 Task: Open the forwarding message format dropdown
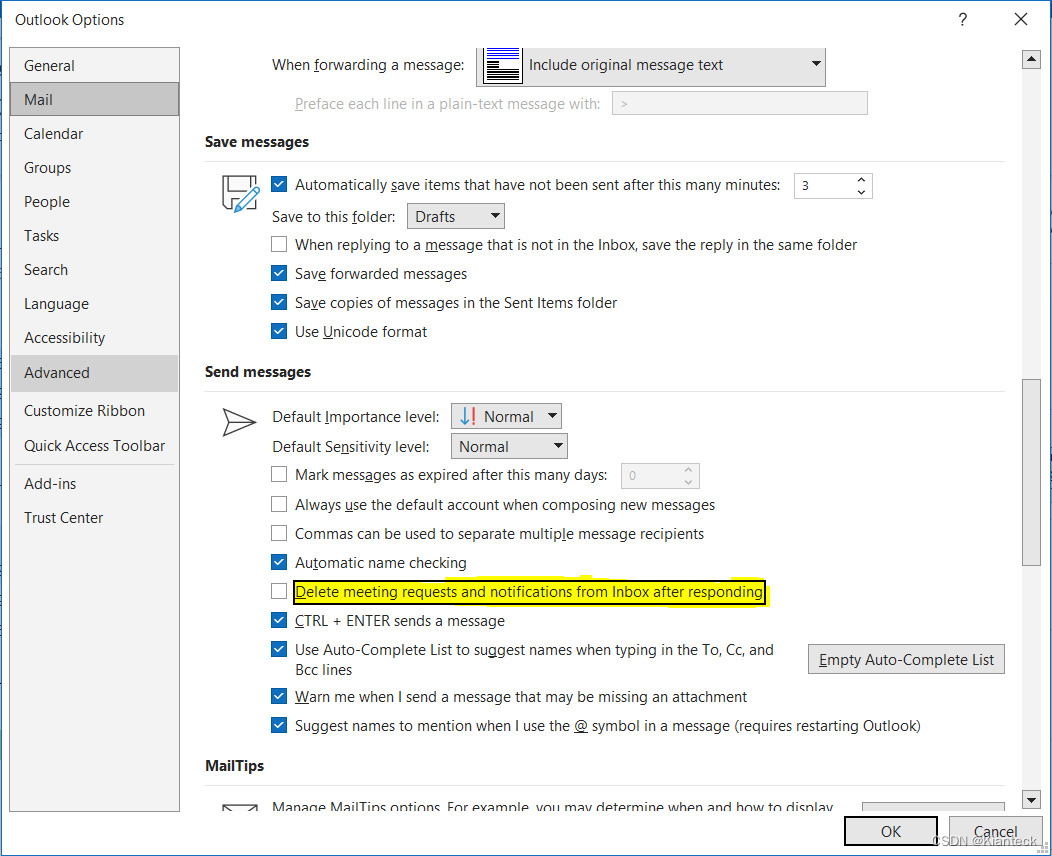(x=651, y=66)
